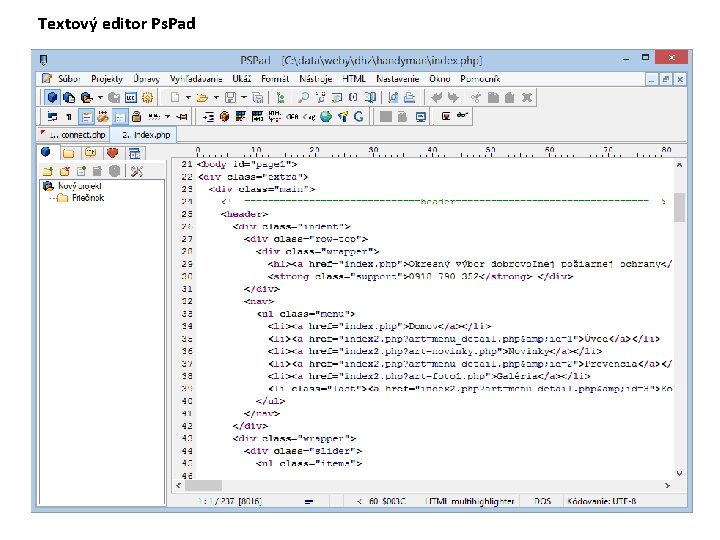Click the DOS line-ending status entry
720x540 pixels.
pos(542,501)
